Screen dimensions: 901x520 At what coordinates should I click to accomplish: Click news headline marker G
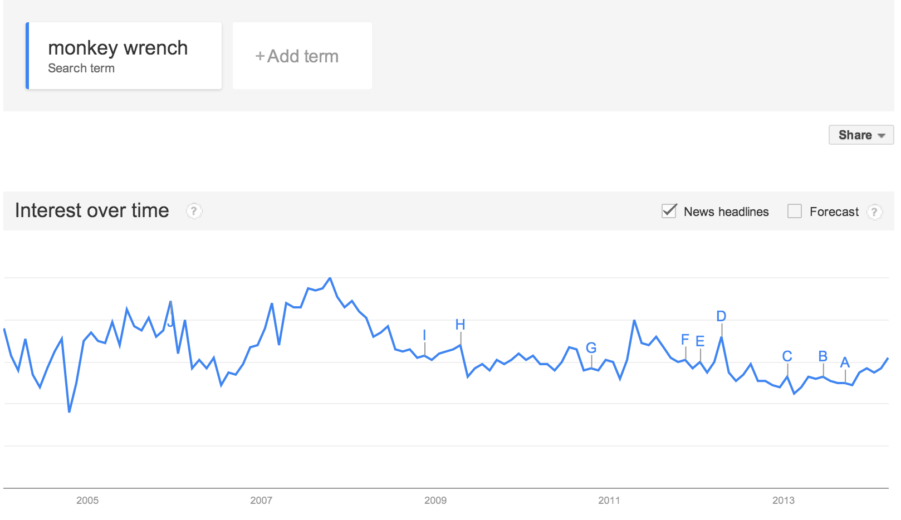[x=591, y=348]
